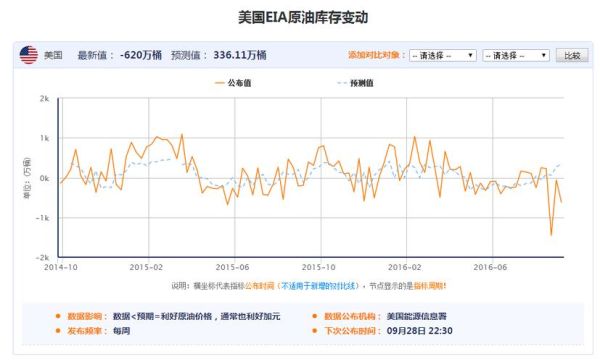Select the frequency value 每周
The height and width of the screenshot is (362, 600).
pyautogui.click(x=121, y=331)
